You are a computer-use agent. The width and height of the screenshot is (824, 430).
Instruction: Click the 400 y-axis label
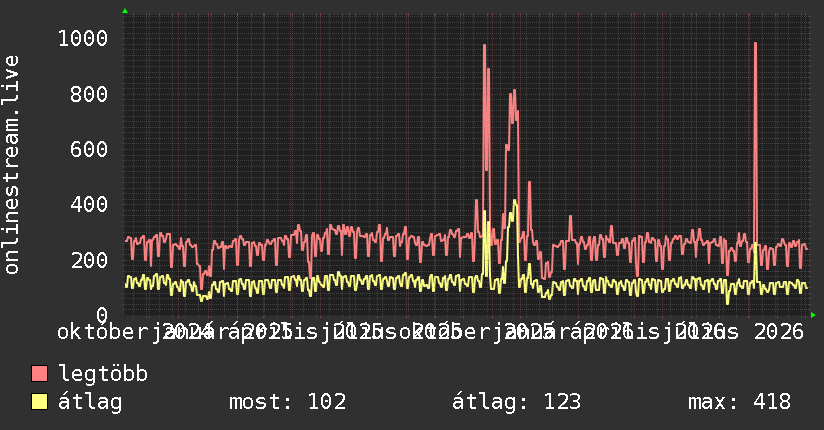click(x=89, y=204)
